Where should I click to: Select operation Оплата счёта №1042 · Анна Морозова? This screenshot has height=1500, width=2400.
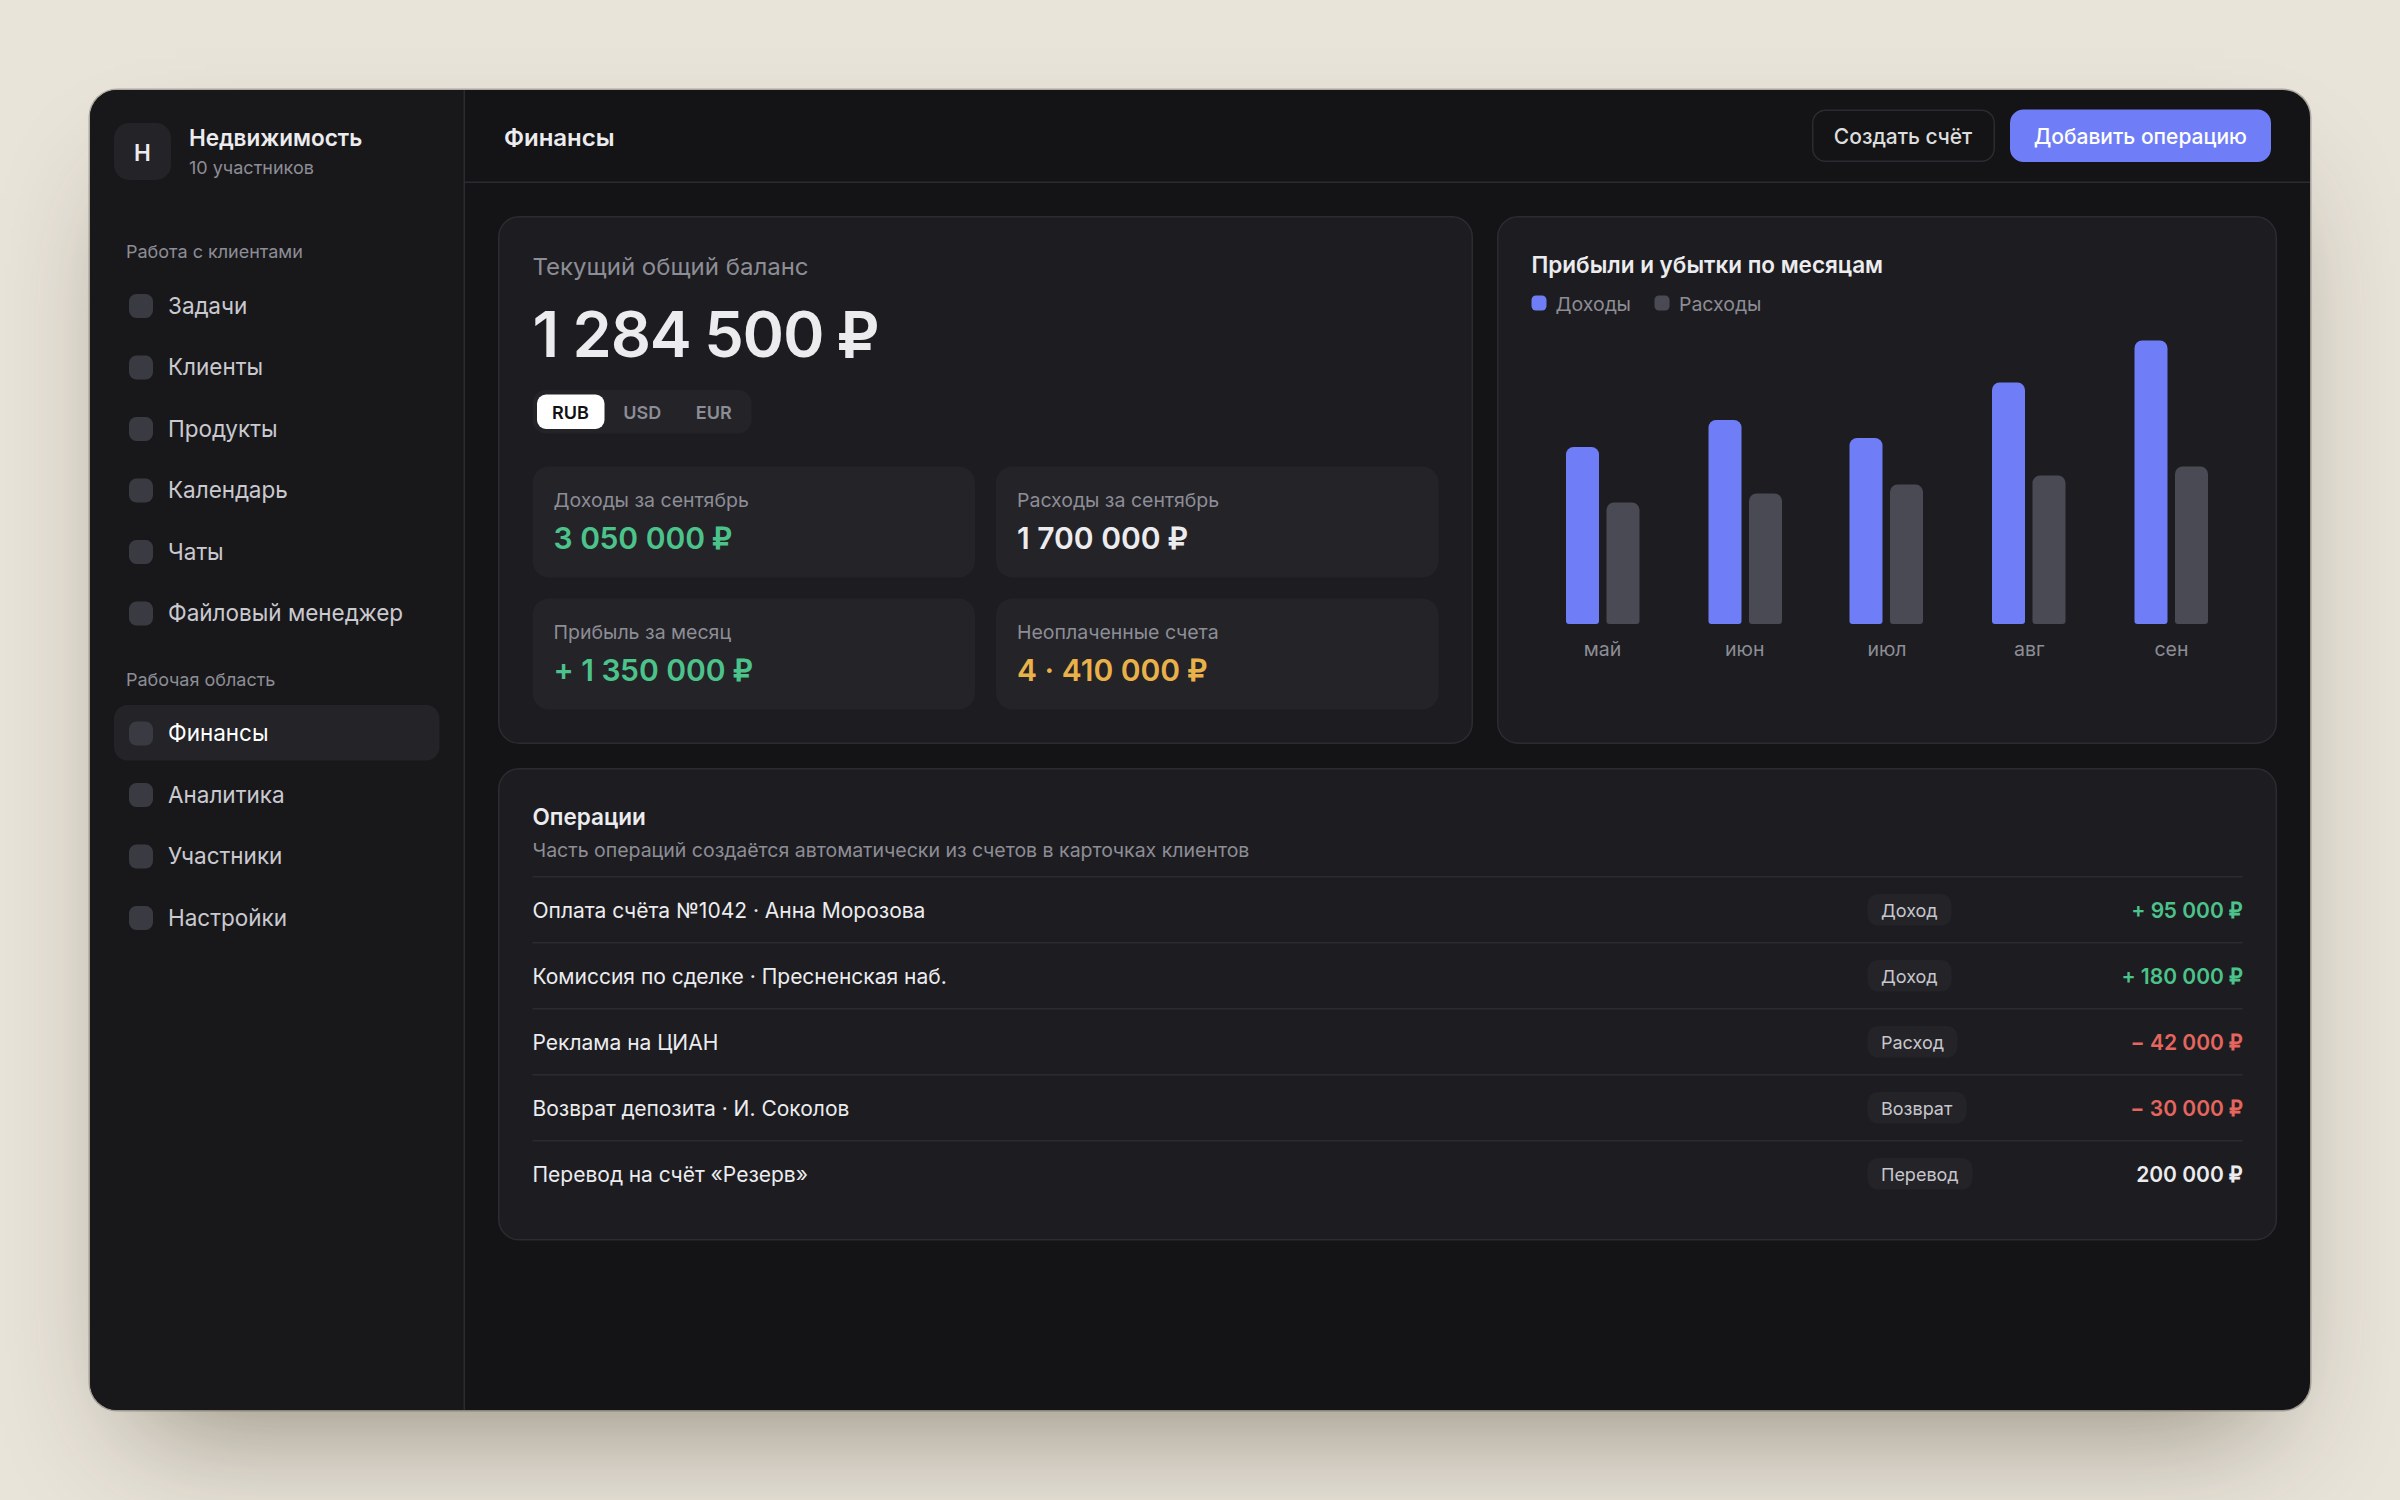coord(1387,910)
